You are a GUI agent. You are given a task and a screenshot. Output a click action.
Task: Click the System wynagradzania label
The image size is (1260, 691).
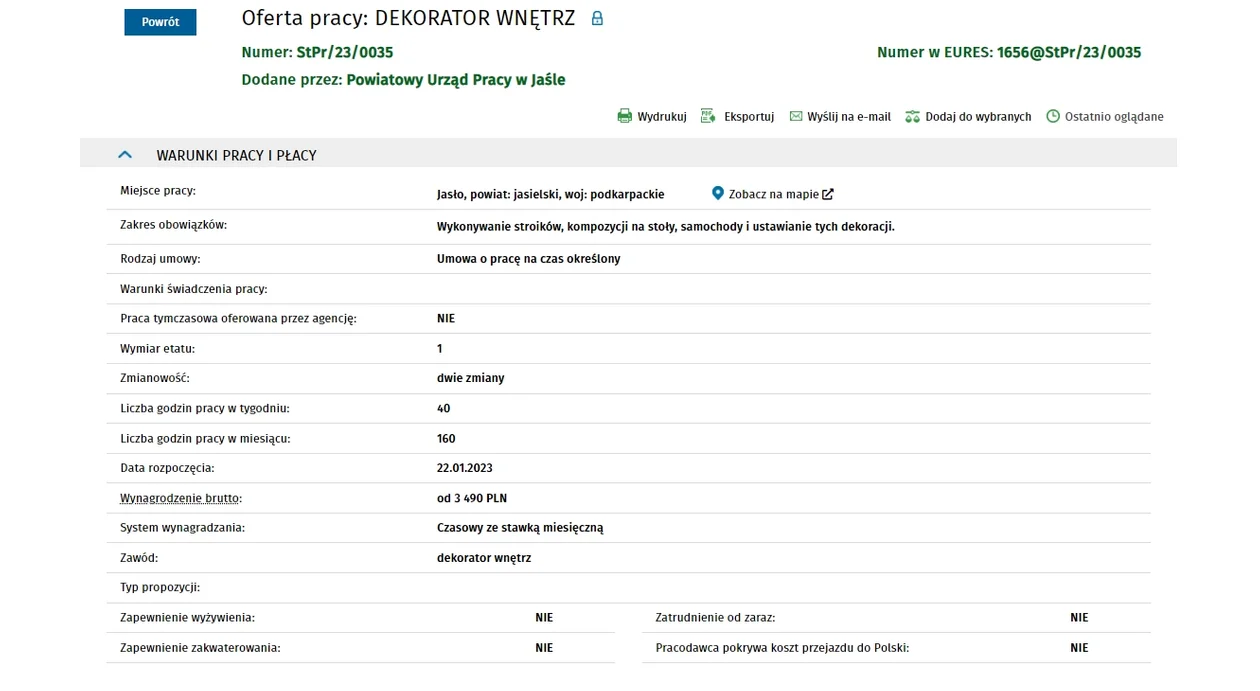[x=183, y=528]
